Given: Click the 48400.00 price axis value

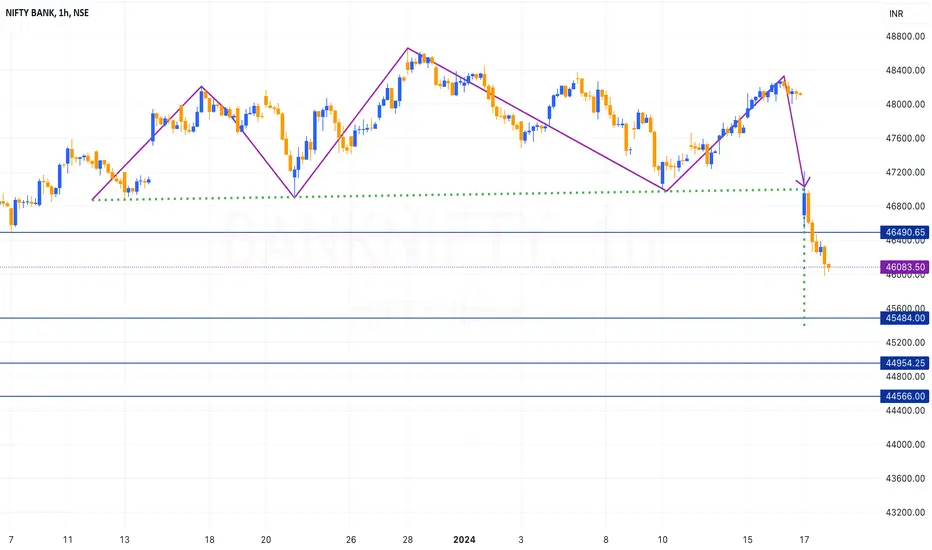Looking at the screenshot, I should coord(905,70).
